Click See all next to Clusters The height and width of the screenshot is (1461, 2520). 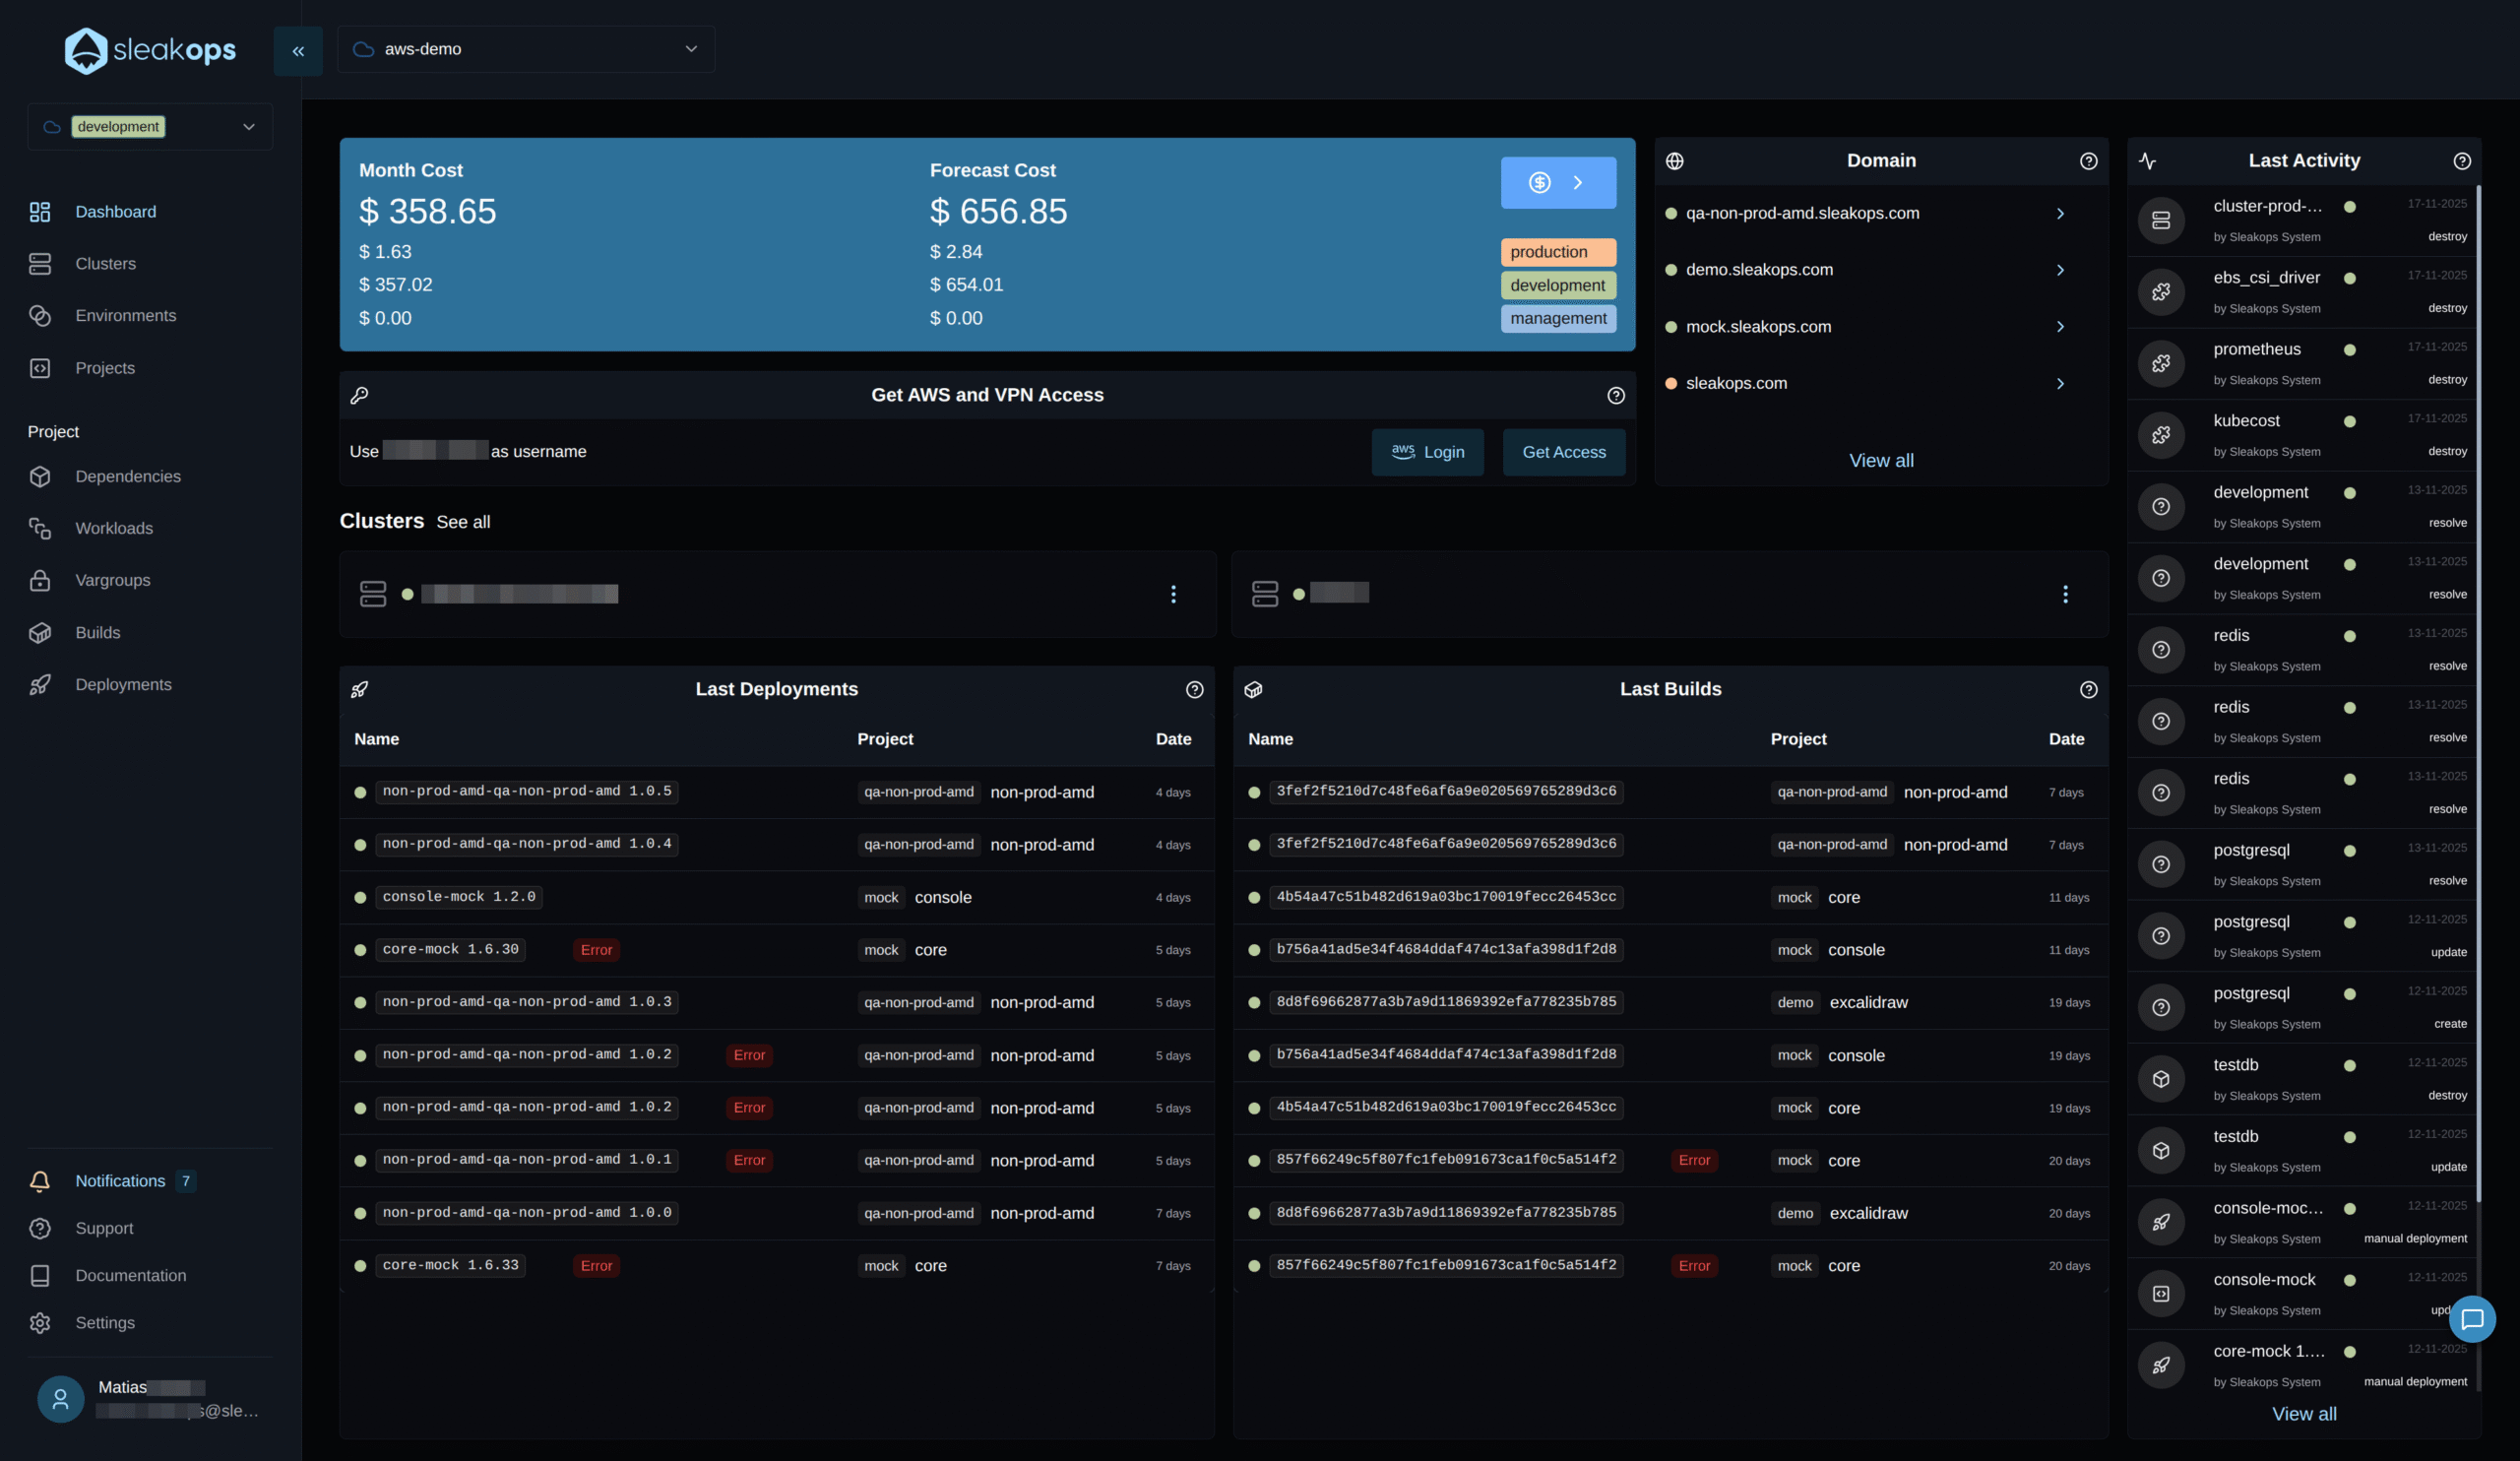coord(463,522)
